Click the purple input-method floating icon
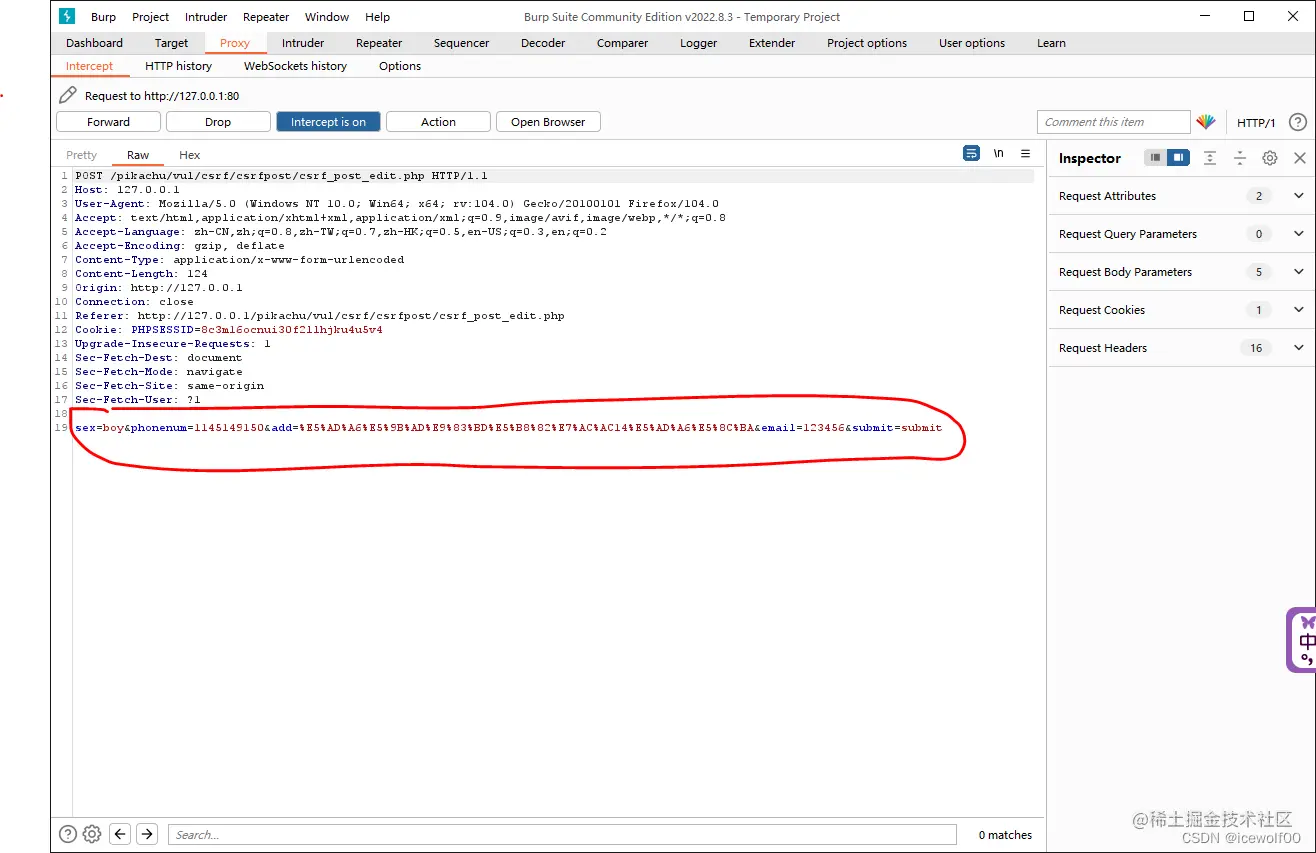This screenshot has width=1316, height=853. [x=1301, y=640]
